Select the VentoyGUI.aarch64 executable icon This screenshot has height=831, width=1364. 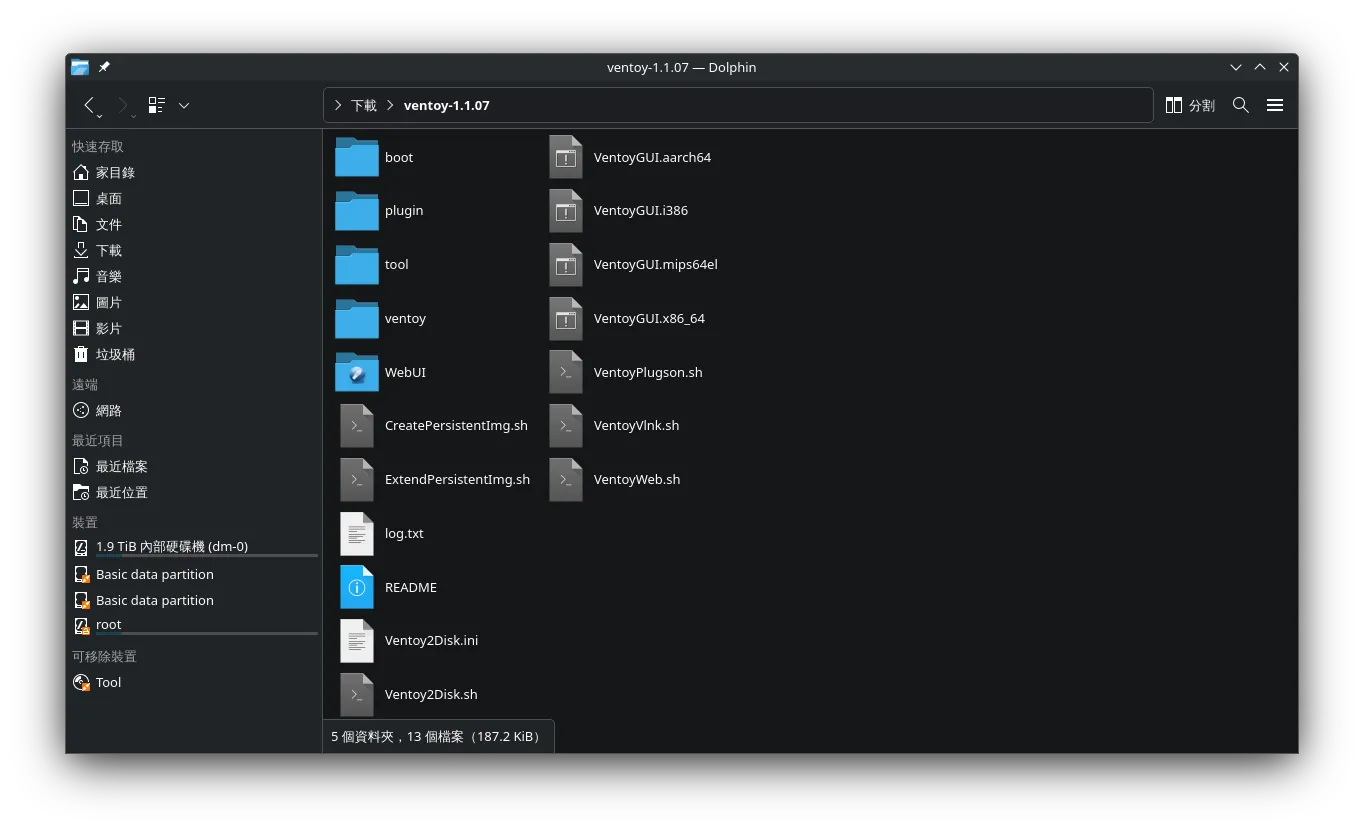point(566,157)
